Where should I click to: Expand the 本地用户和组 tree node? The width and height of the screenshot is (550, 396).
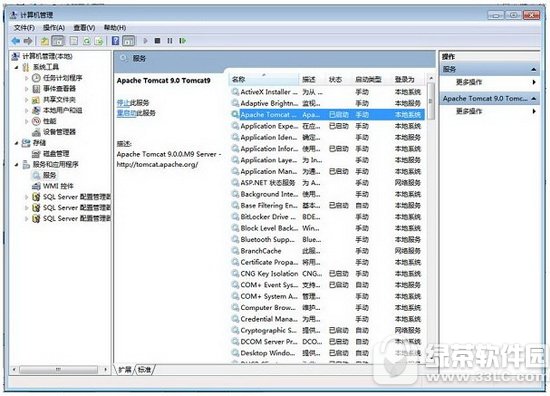coord(27,110)
